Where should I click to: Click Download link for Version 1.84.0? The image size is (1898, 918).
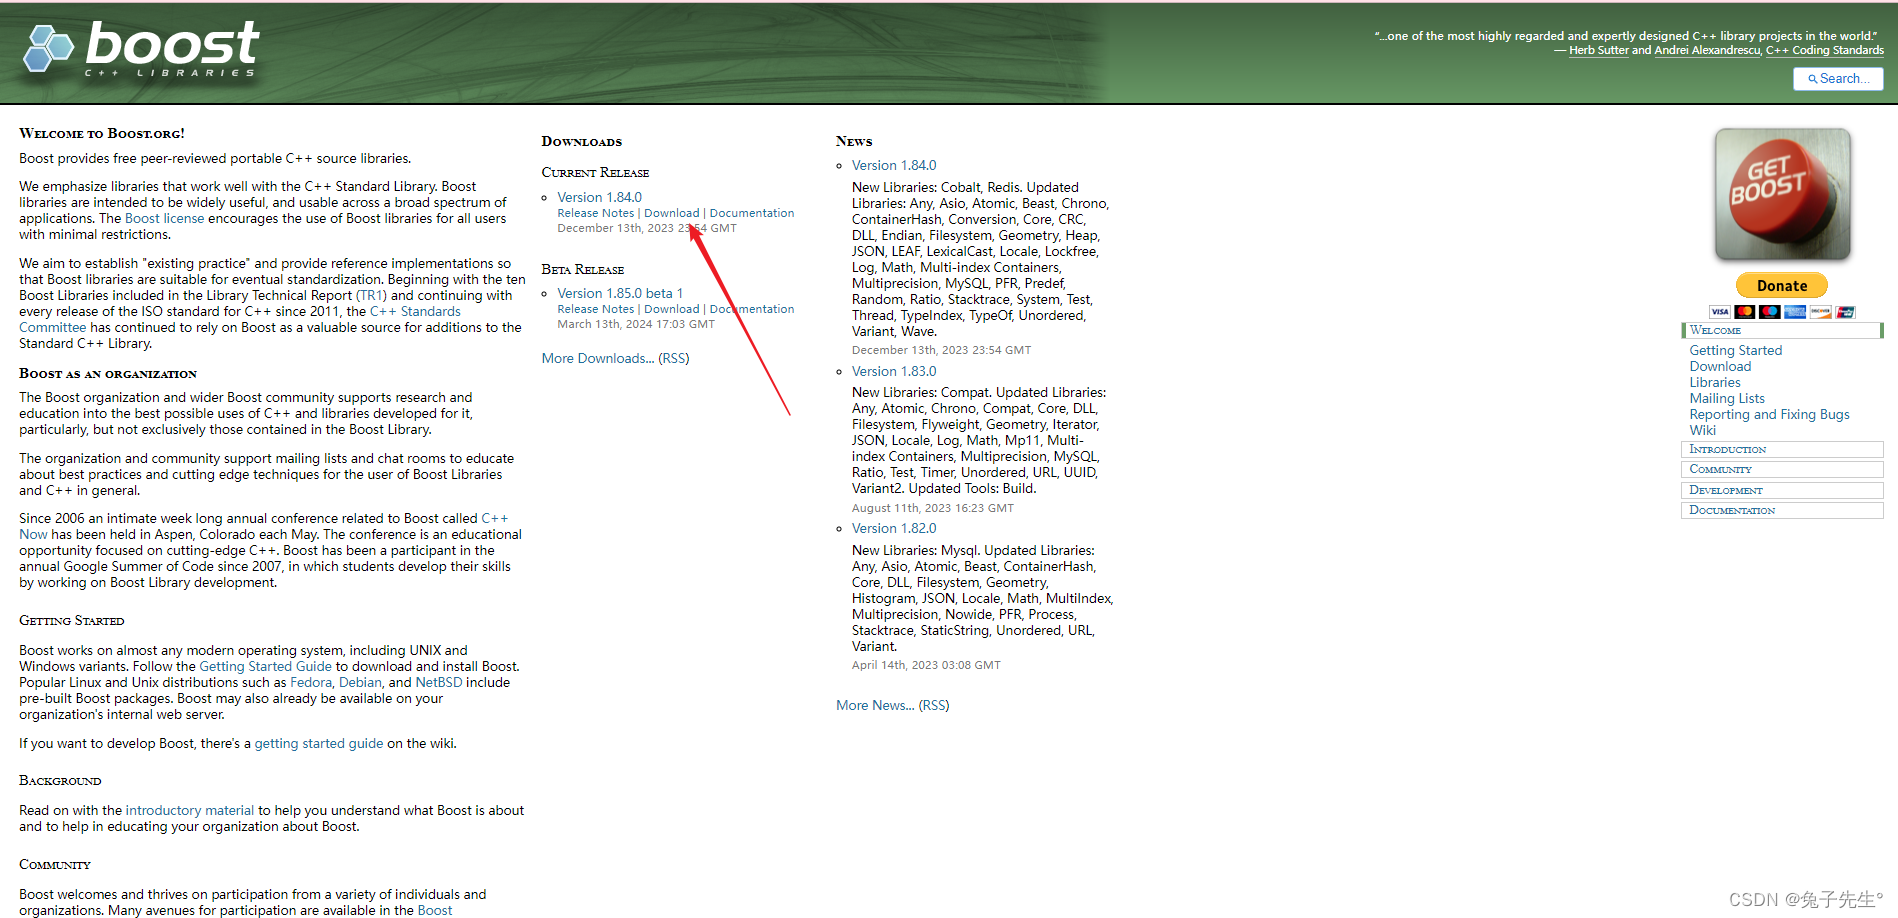671,213
